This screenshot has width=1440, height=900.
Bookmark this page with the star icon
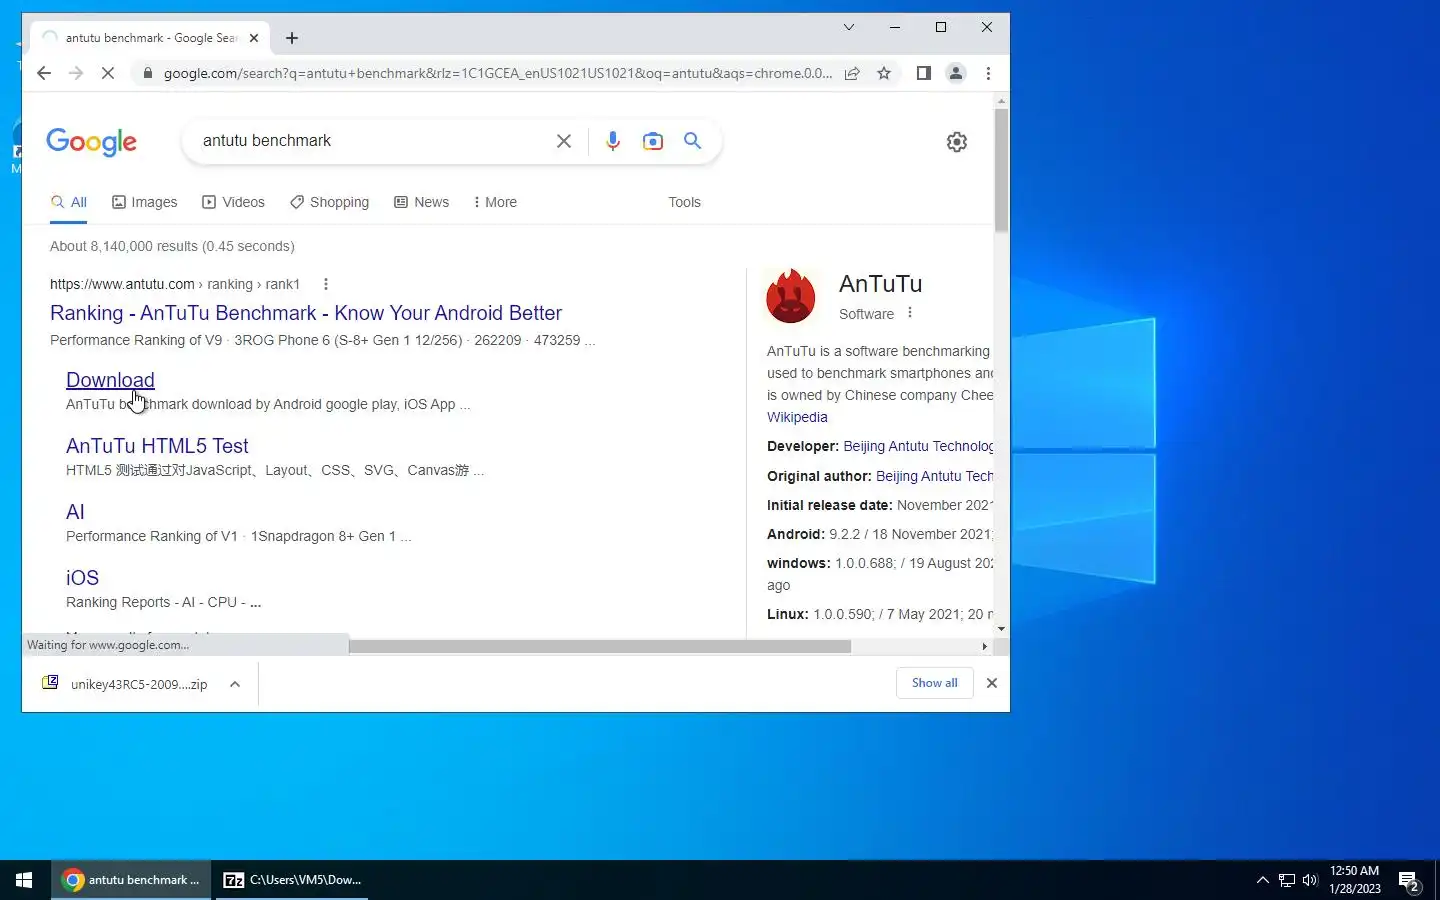tap(884, 73)
